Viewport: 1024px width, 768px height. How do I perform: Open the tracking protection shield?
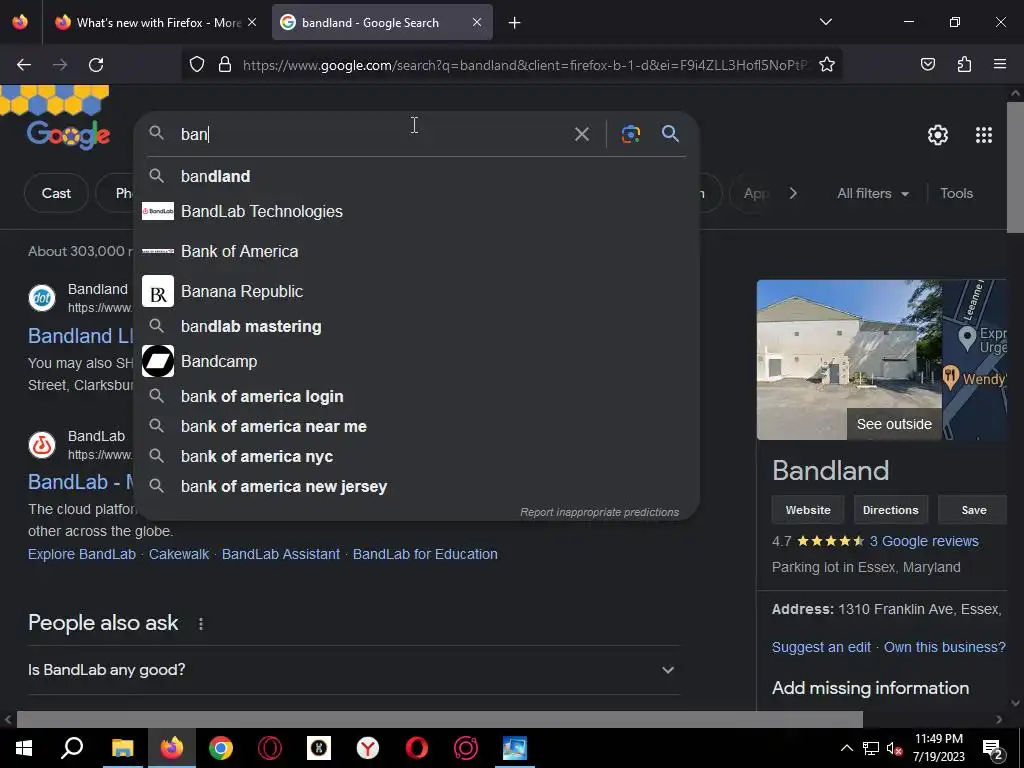pos(197,65)
